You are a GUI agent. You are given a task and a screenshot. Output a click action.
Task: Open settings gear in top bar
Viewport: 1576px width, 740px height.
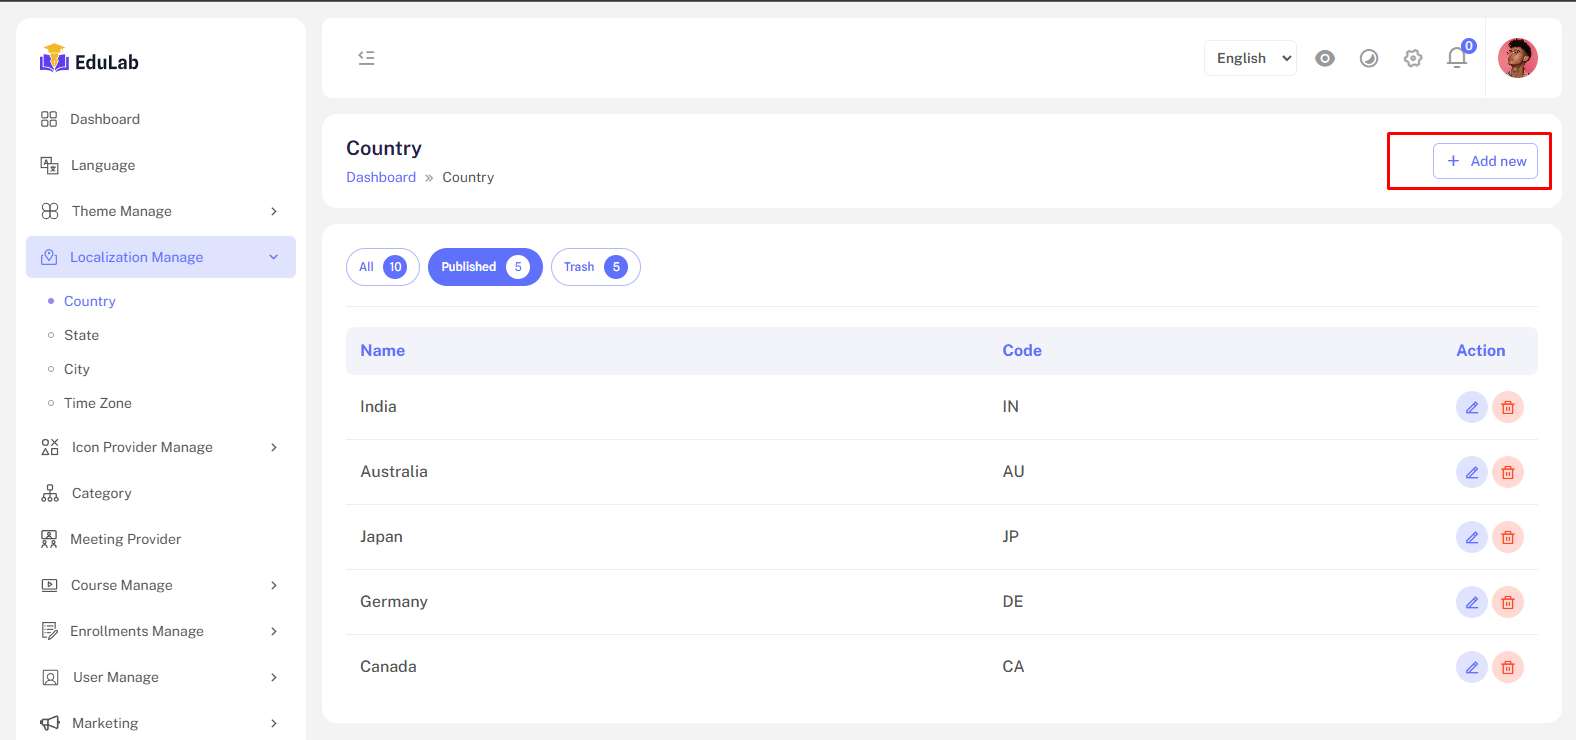point(1412,58)
